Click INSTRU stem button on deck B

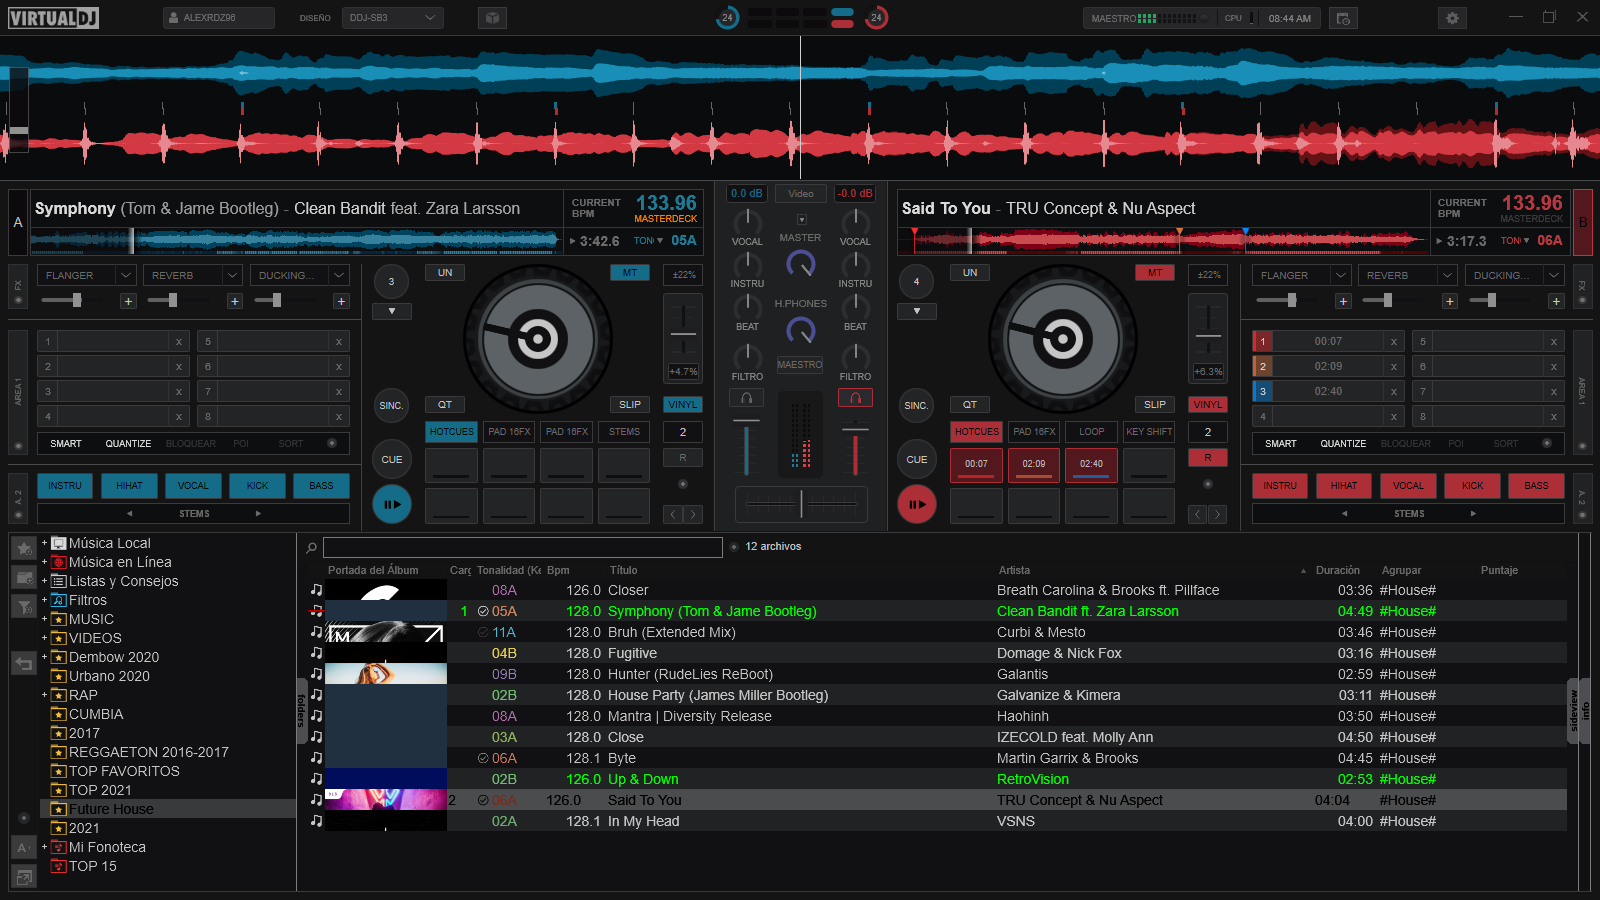[1280, 486]
